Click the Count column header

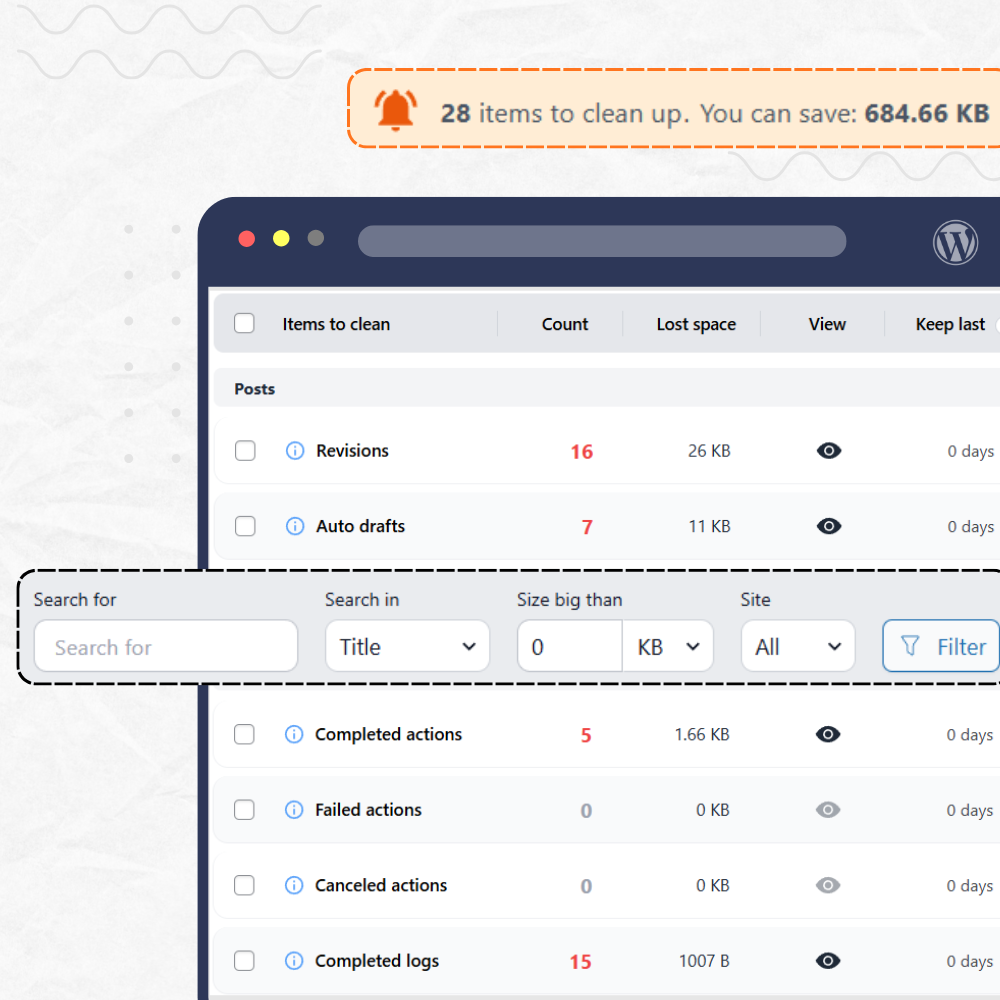(564, 324)
